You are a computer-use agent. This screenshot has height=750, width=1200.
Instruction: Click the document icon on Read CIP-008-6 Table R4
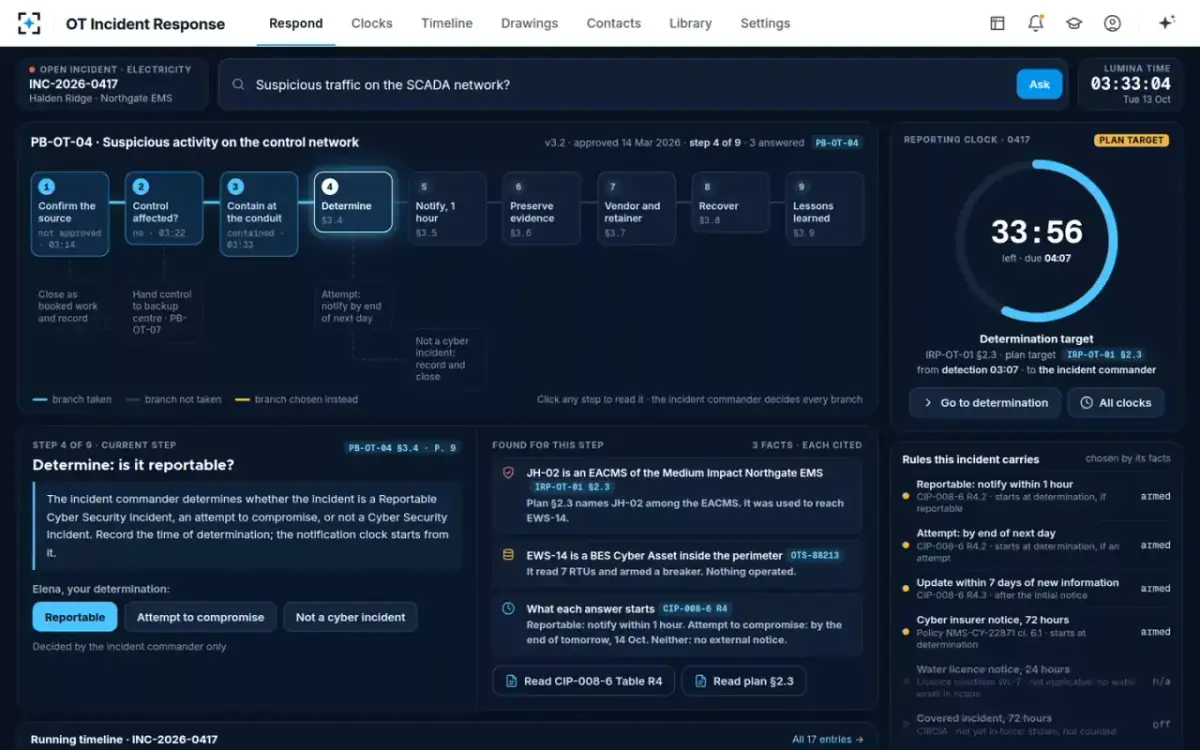[x=511, y=681]
